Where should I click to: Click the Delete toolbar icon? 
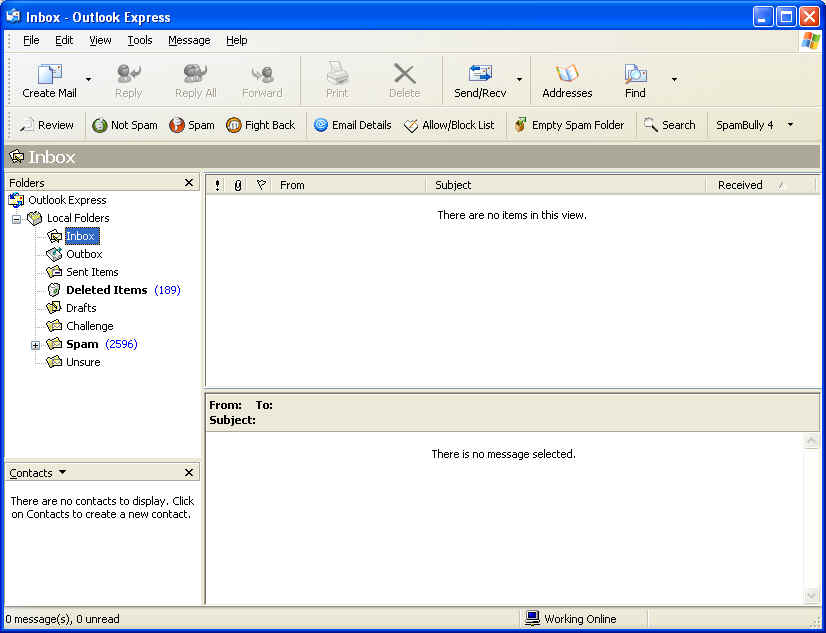pyautogui.click(x=404, y=81)
